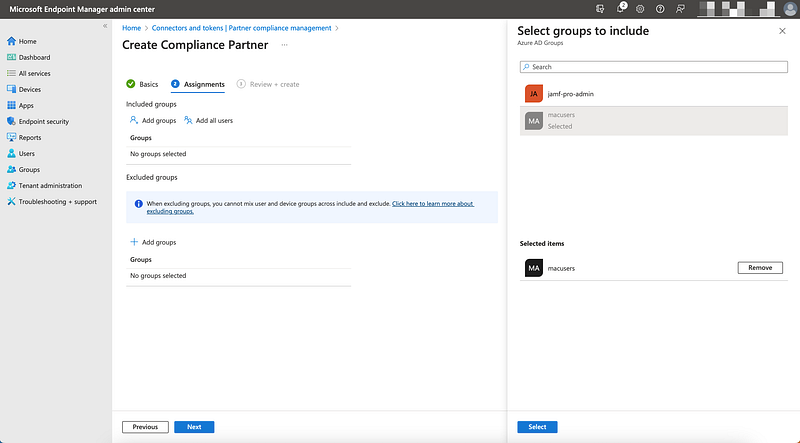Open Dashboard in the sidebar
800x443 pixels.
(29, 57)
